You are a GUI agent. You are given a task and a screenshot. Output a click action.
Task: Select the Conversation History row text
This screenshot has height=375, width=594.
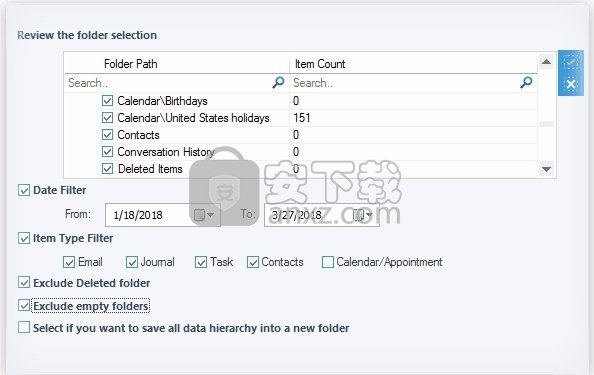(166, 152)
